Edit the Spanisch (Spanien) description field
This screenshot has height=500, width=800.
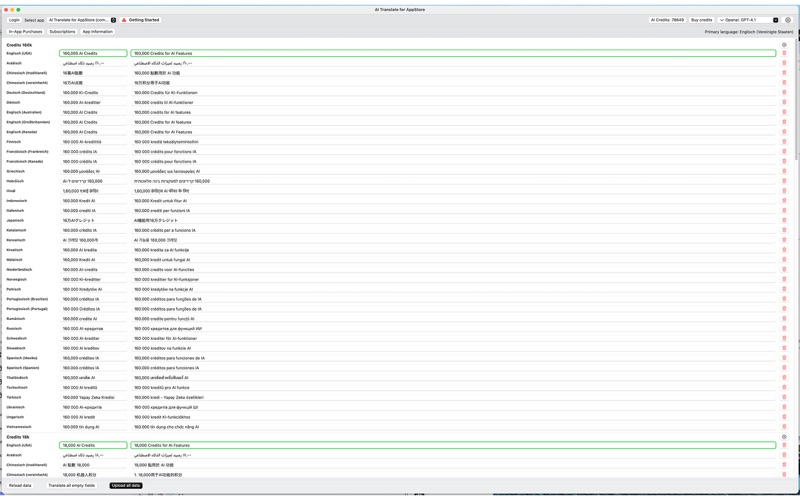(453, 367)
